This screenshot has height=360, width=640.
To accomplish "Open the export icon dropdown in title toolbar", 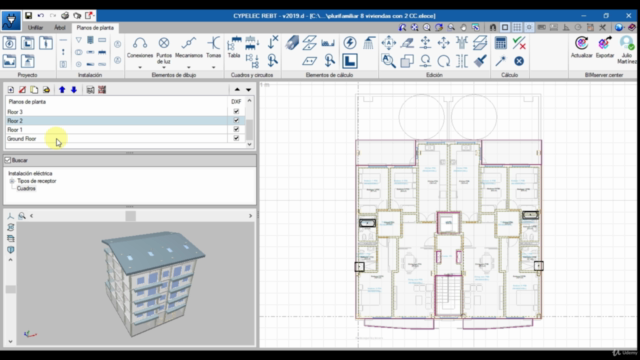I will coord(90,16).
